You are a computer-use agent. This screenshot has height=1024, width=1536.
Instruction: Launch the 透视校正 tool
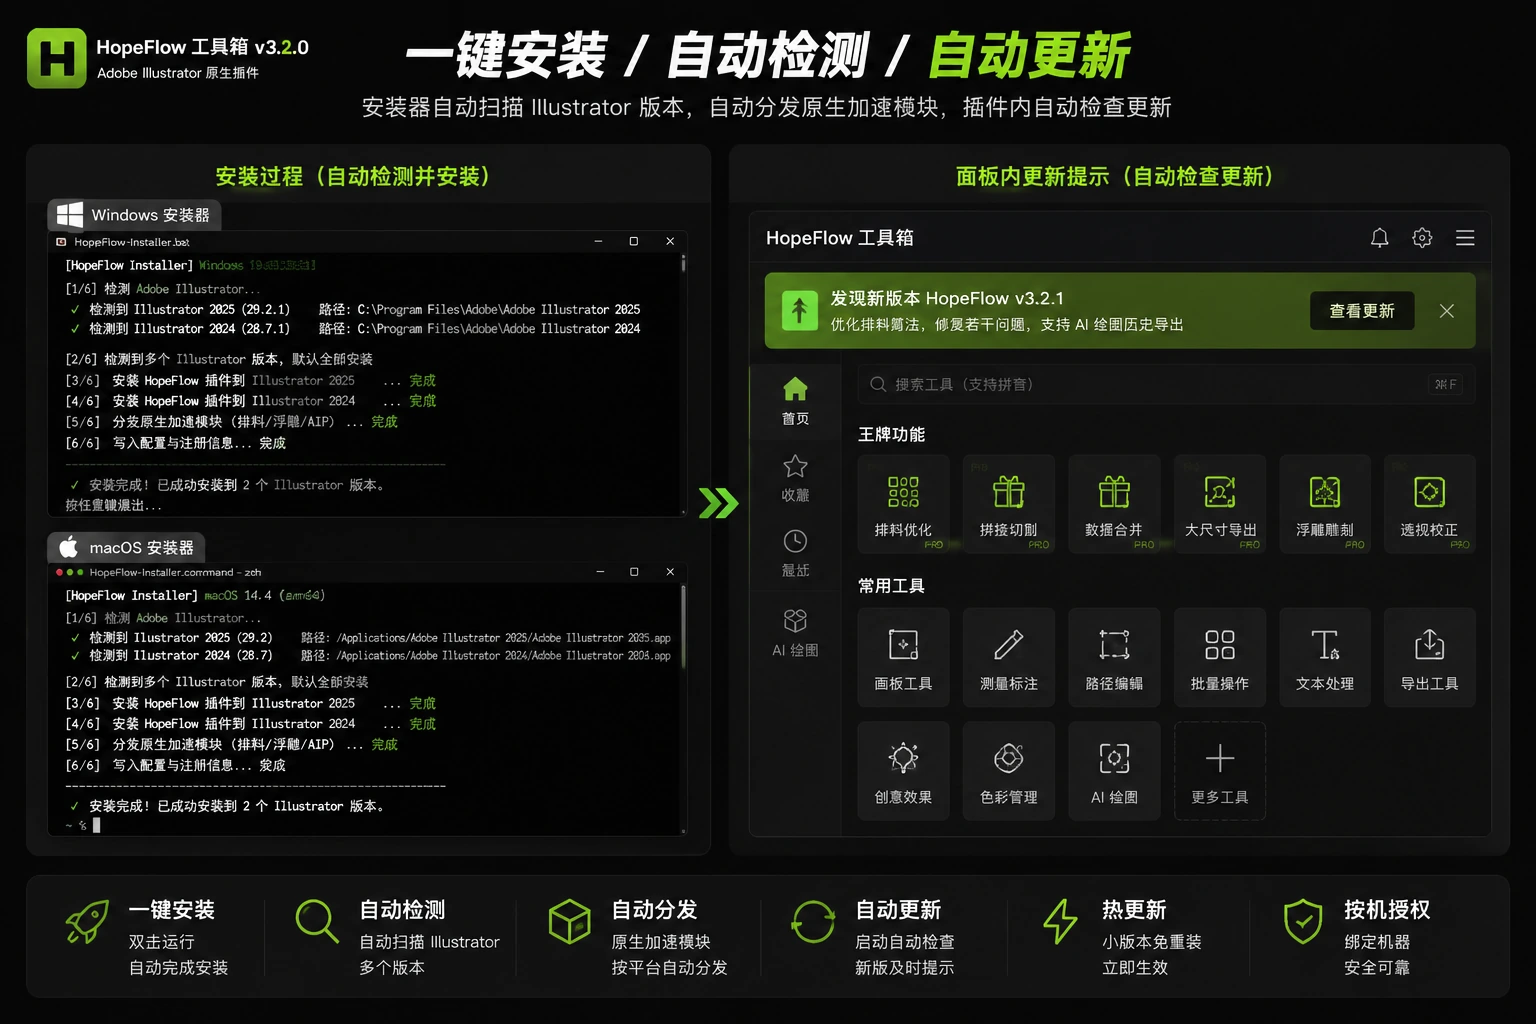coord(1430,504)
